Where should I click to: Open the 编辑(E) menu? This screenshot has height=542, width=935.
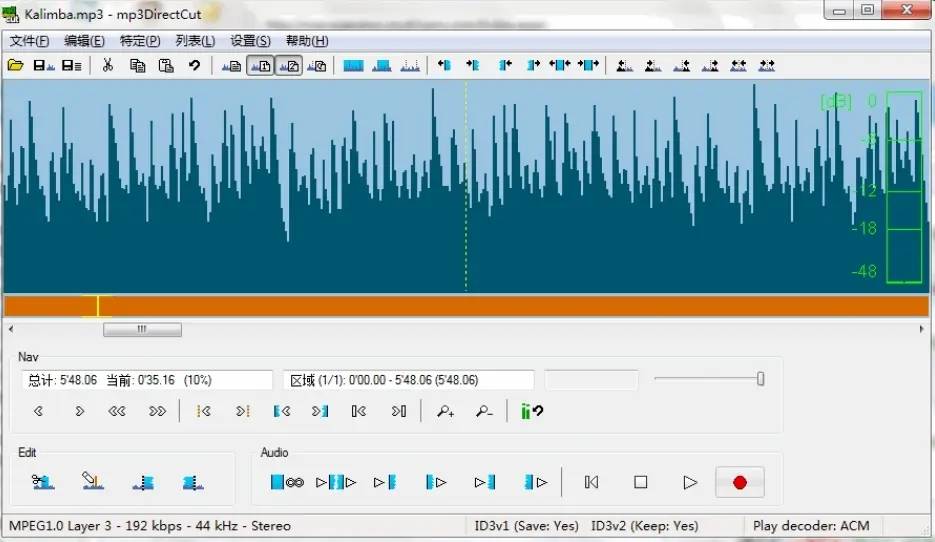tap(84, 41)
